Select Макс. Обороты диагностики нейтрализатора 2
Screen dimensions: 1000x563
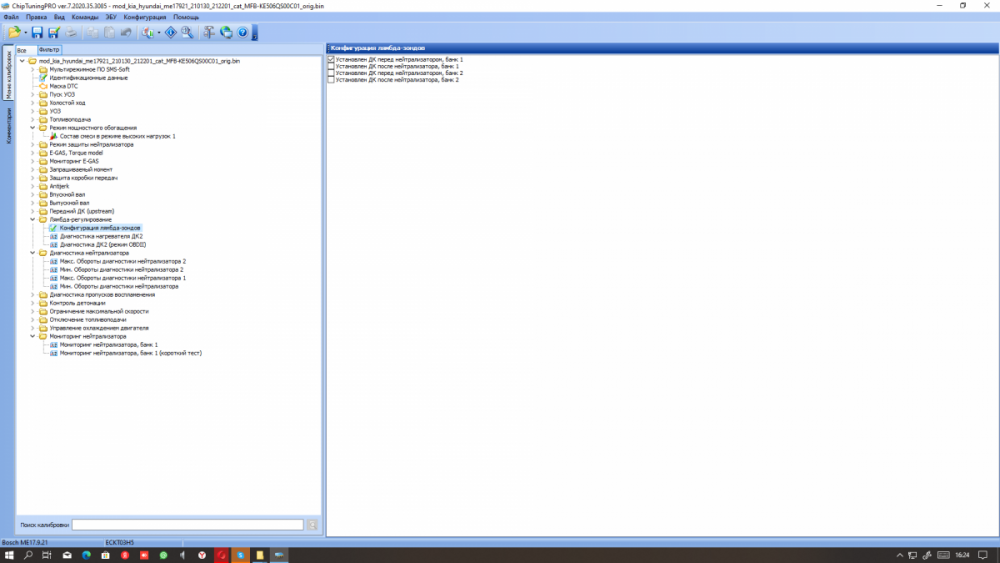[123, 261]
